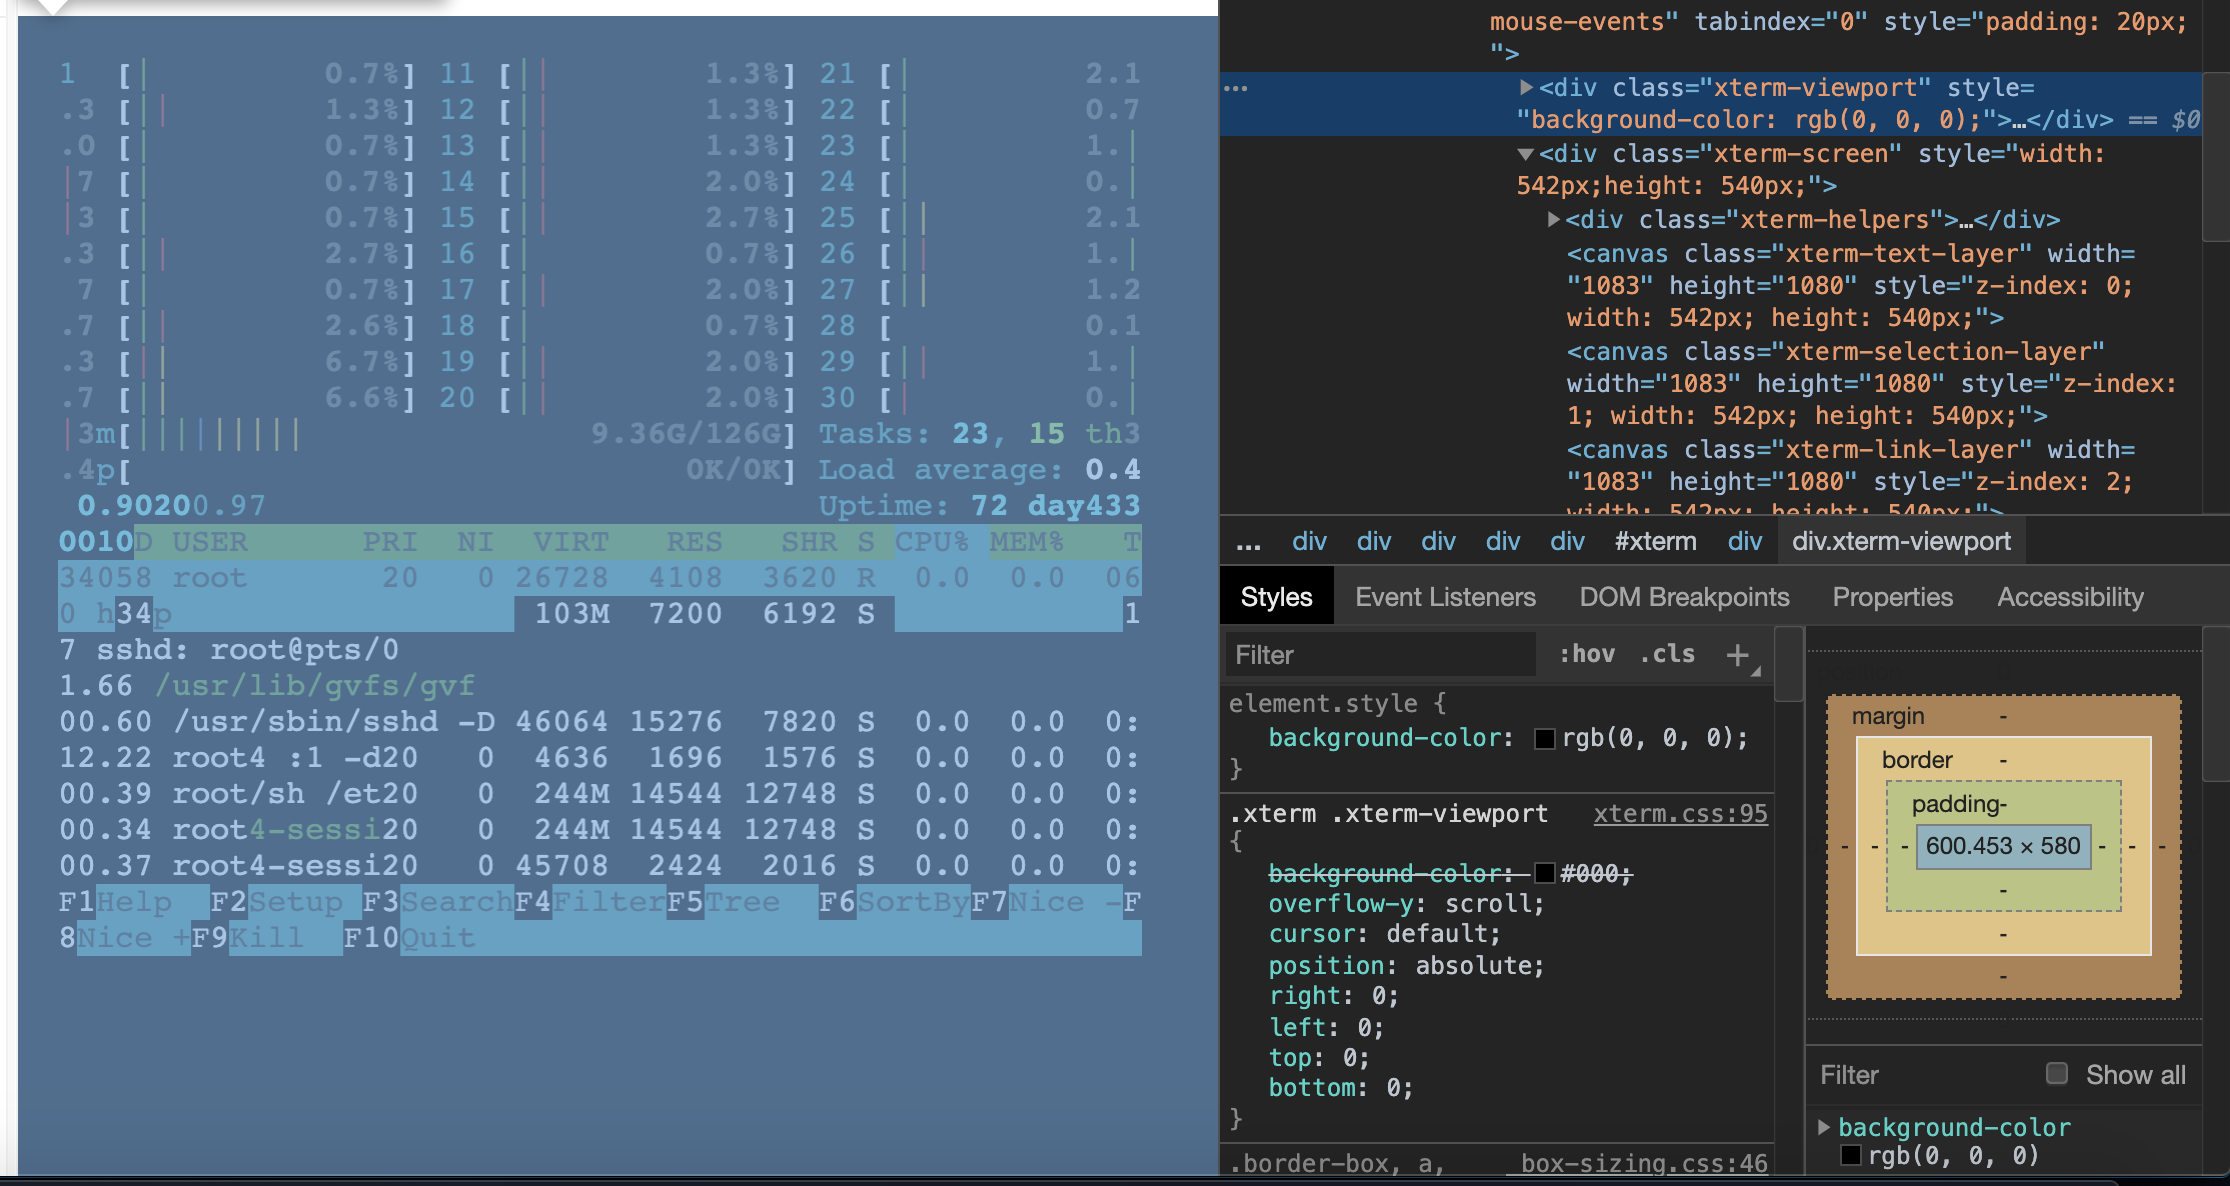Click the New Style Rule plus icon
2230x1186 pixels.
[x=1738, y=655]
